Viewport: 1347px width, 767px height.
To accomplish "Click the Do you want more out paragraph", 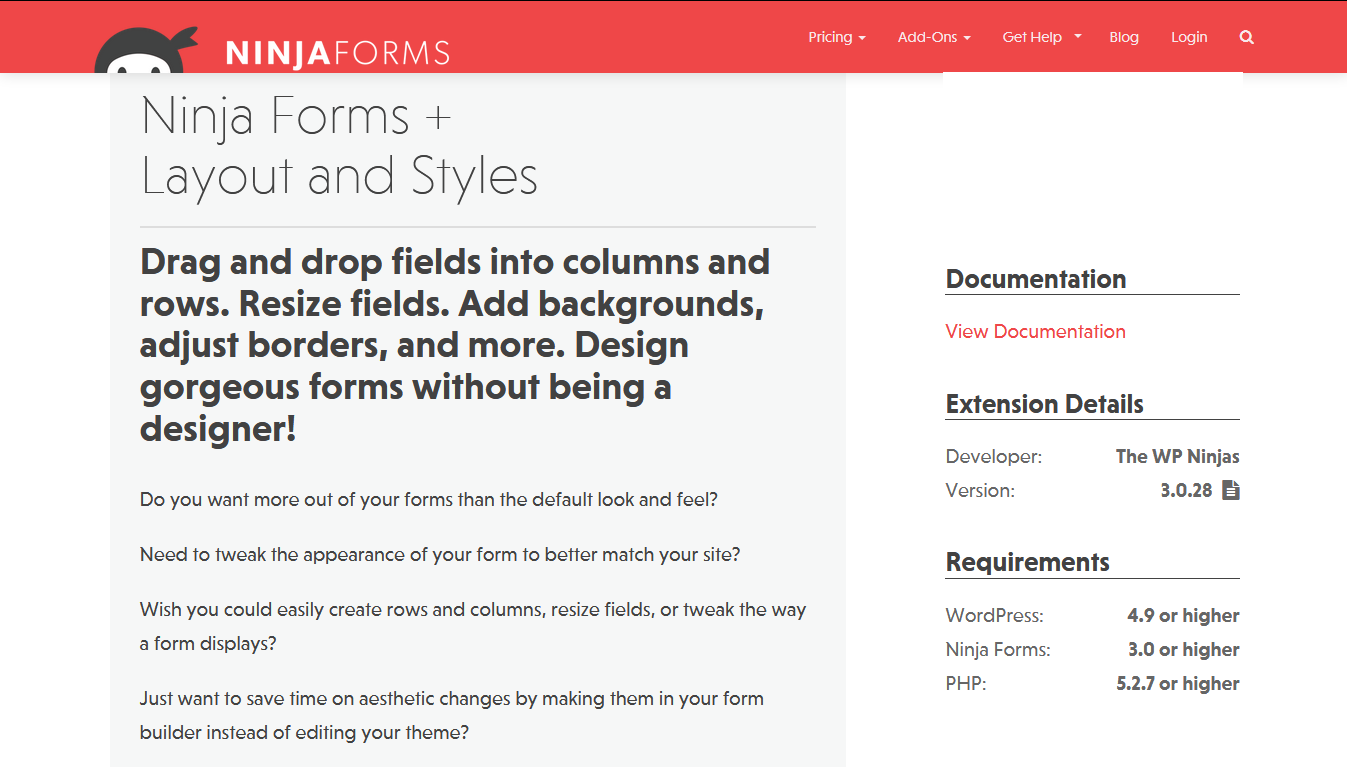I will 429,499.
